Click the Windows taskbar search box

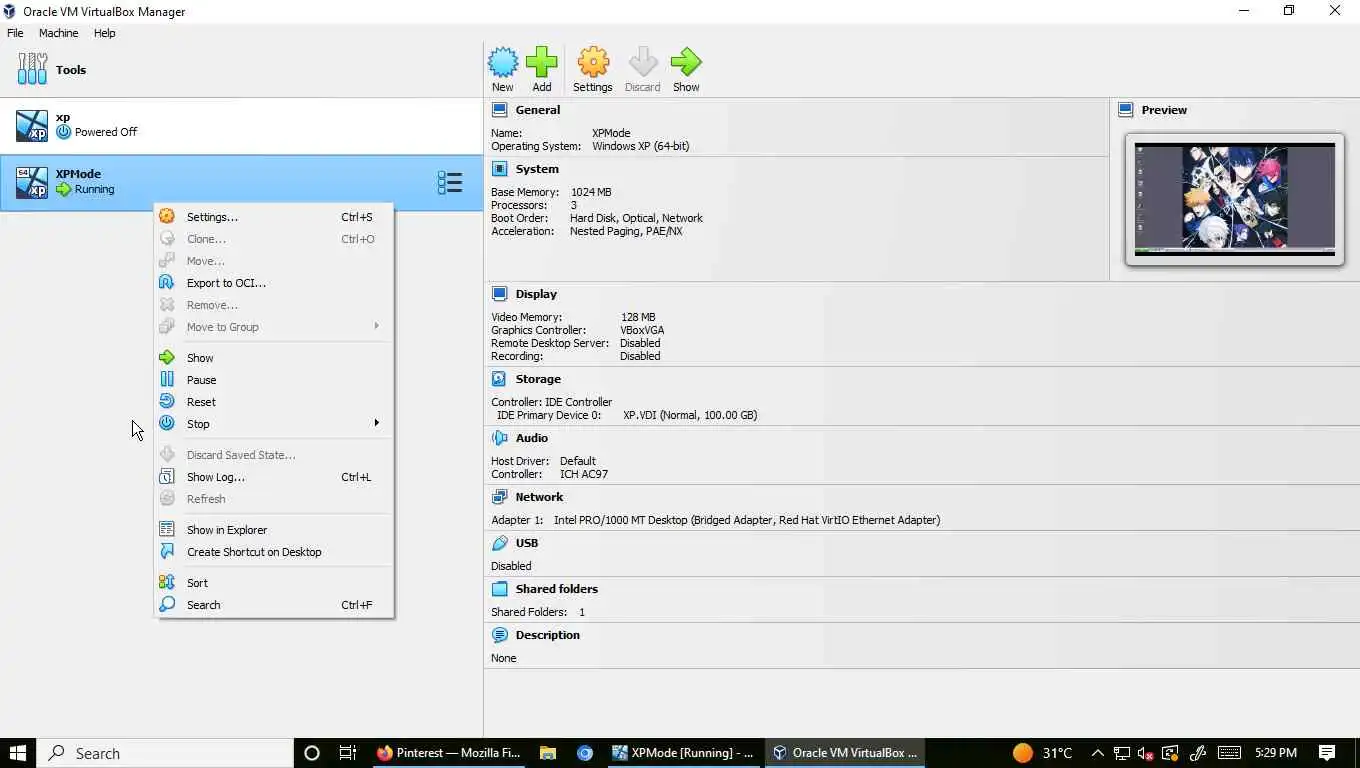pos(165,753)
